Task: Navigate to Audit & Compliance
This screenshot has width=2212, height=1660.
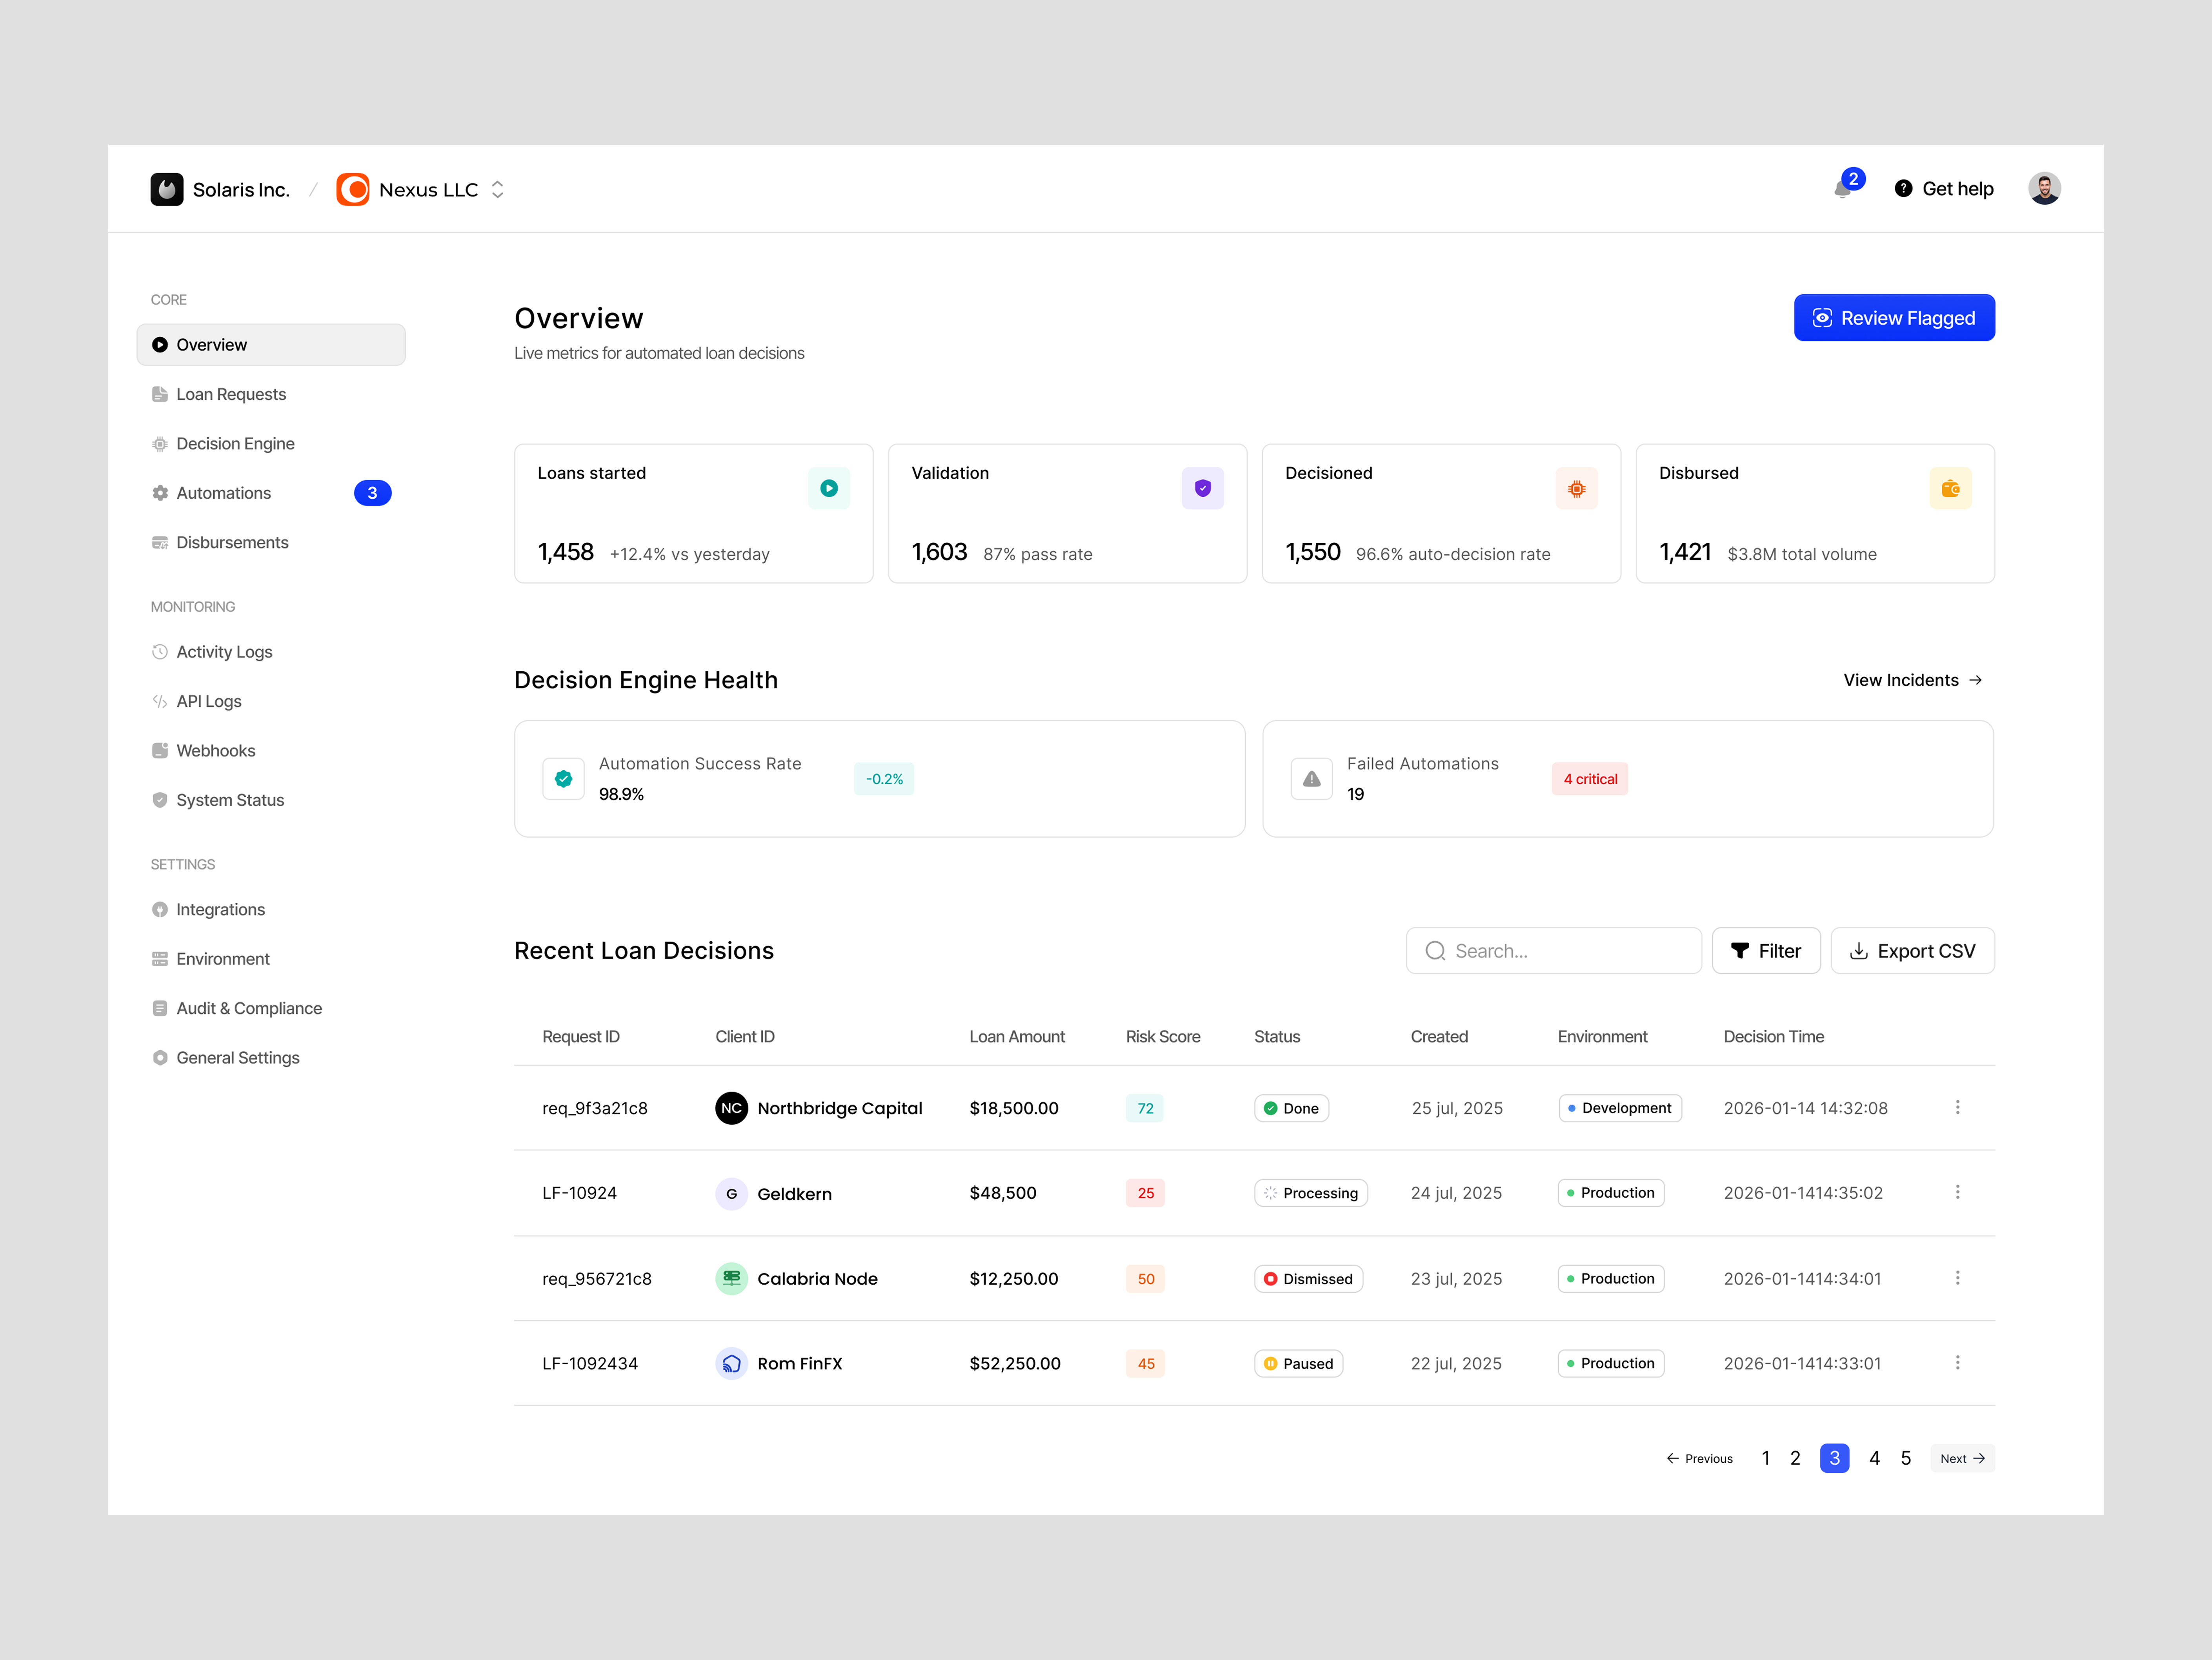Action: 249,1008
